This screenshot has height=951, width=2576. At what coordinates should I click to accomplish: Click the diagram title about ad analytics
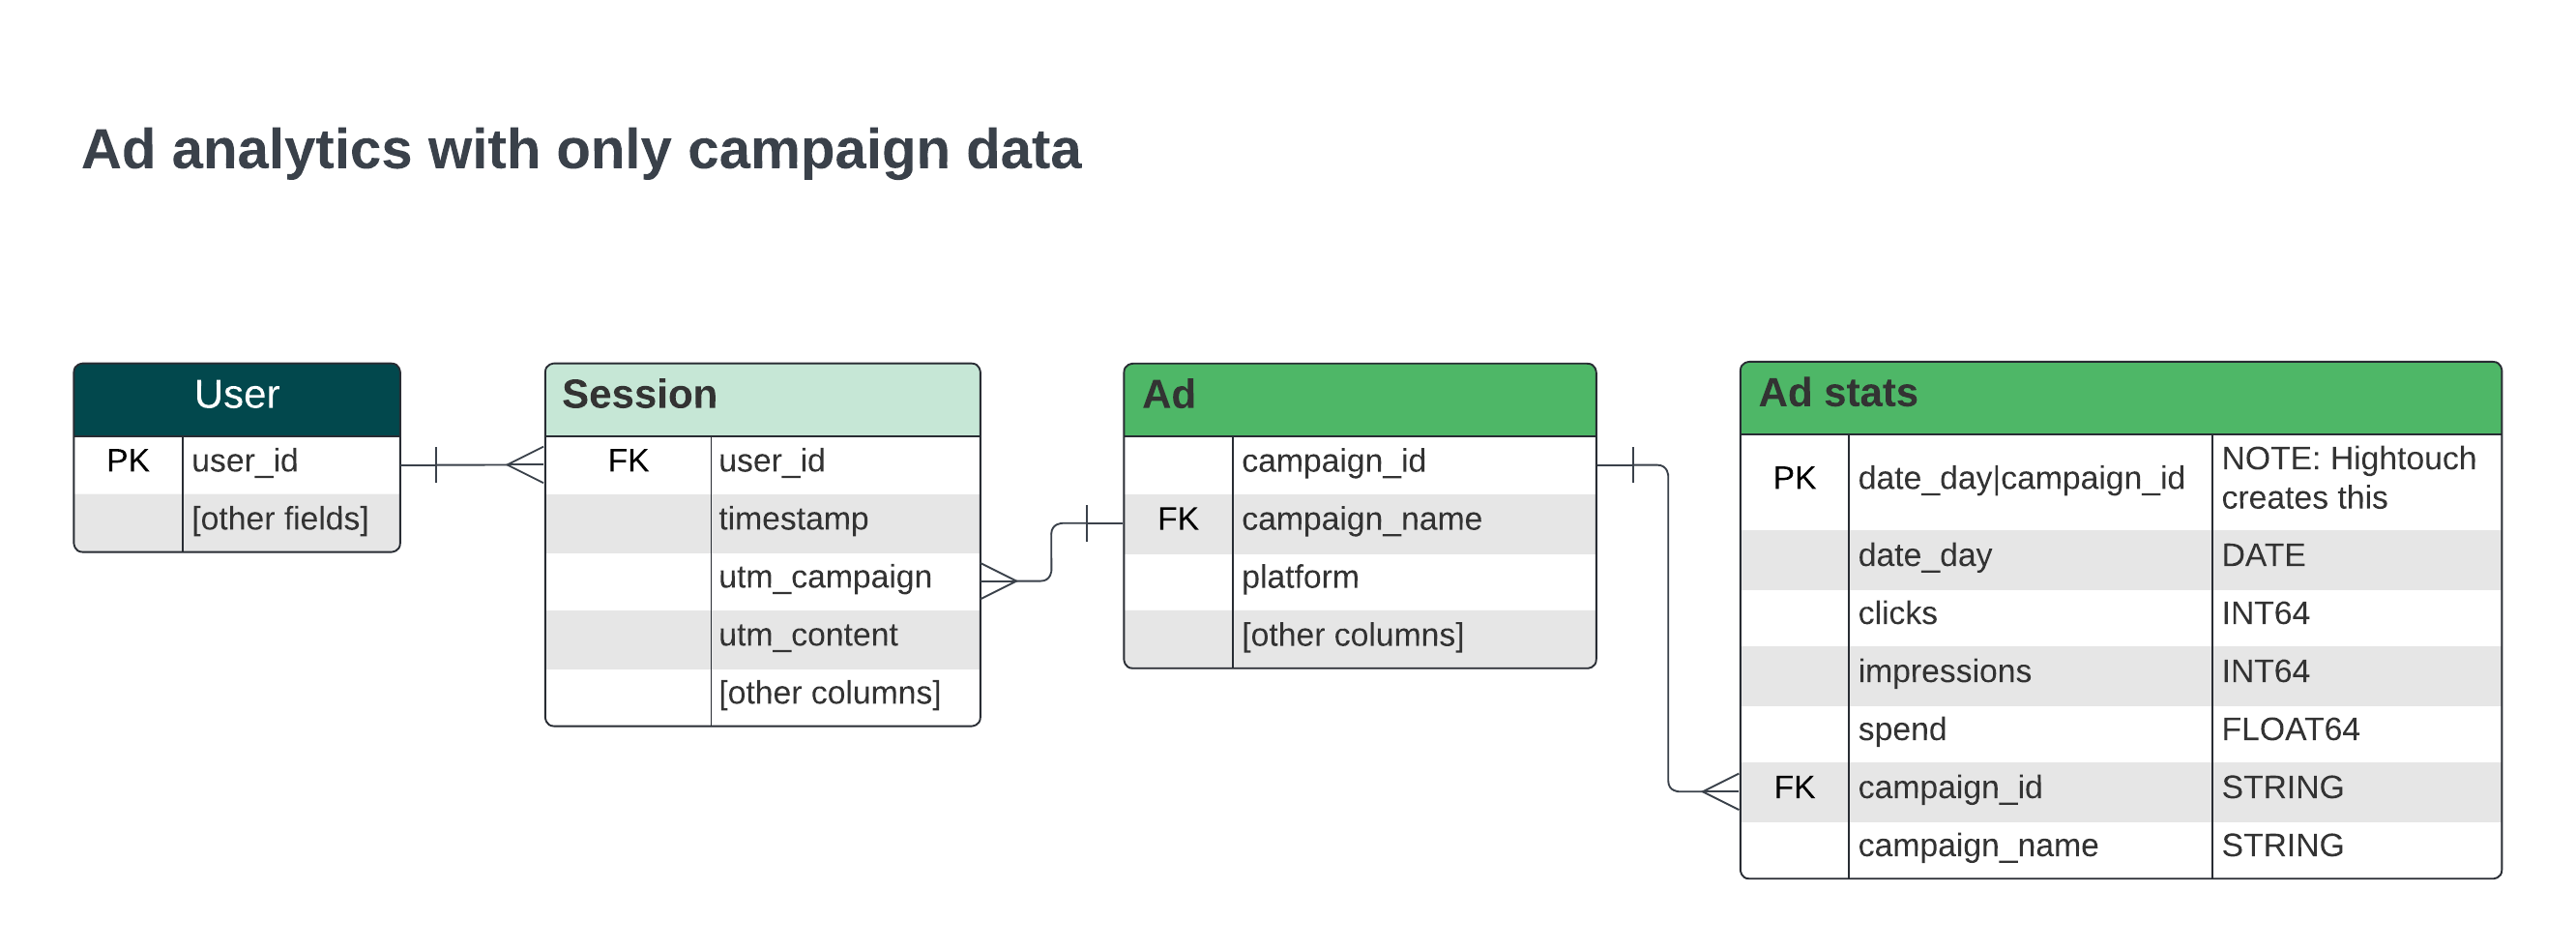click(x=581, y=150)
